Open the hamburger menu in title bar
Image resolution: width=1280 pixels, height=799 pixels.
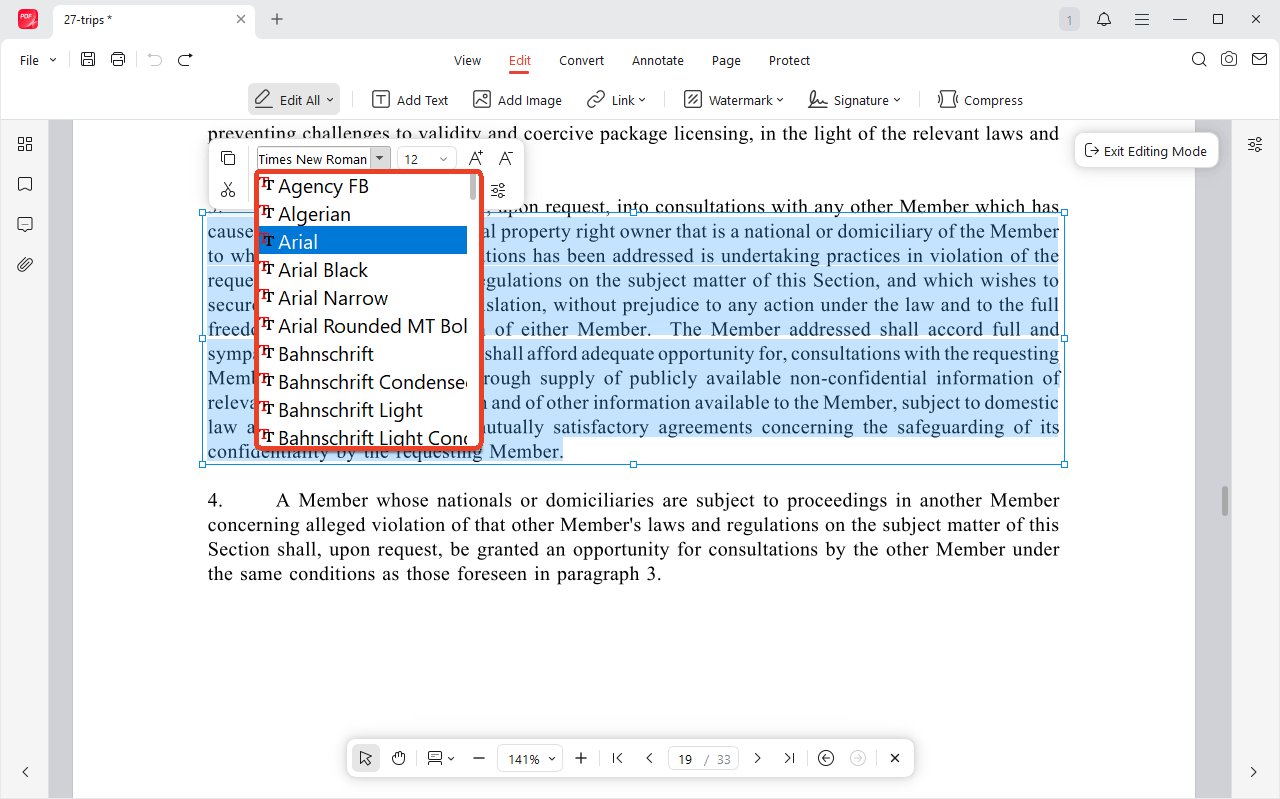(x=1141, y=19)
